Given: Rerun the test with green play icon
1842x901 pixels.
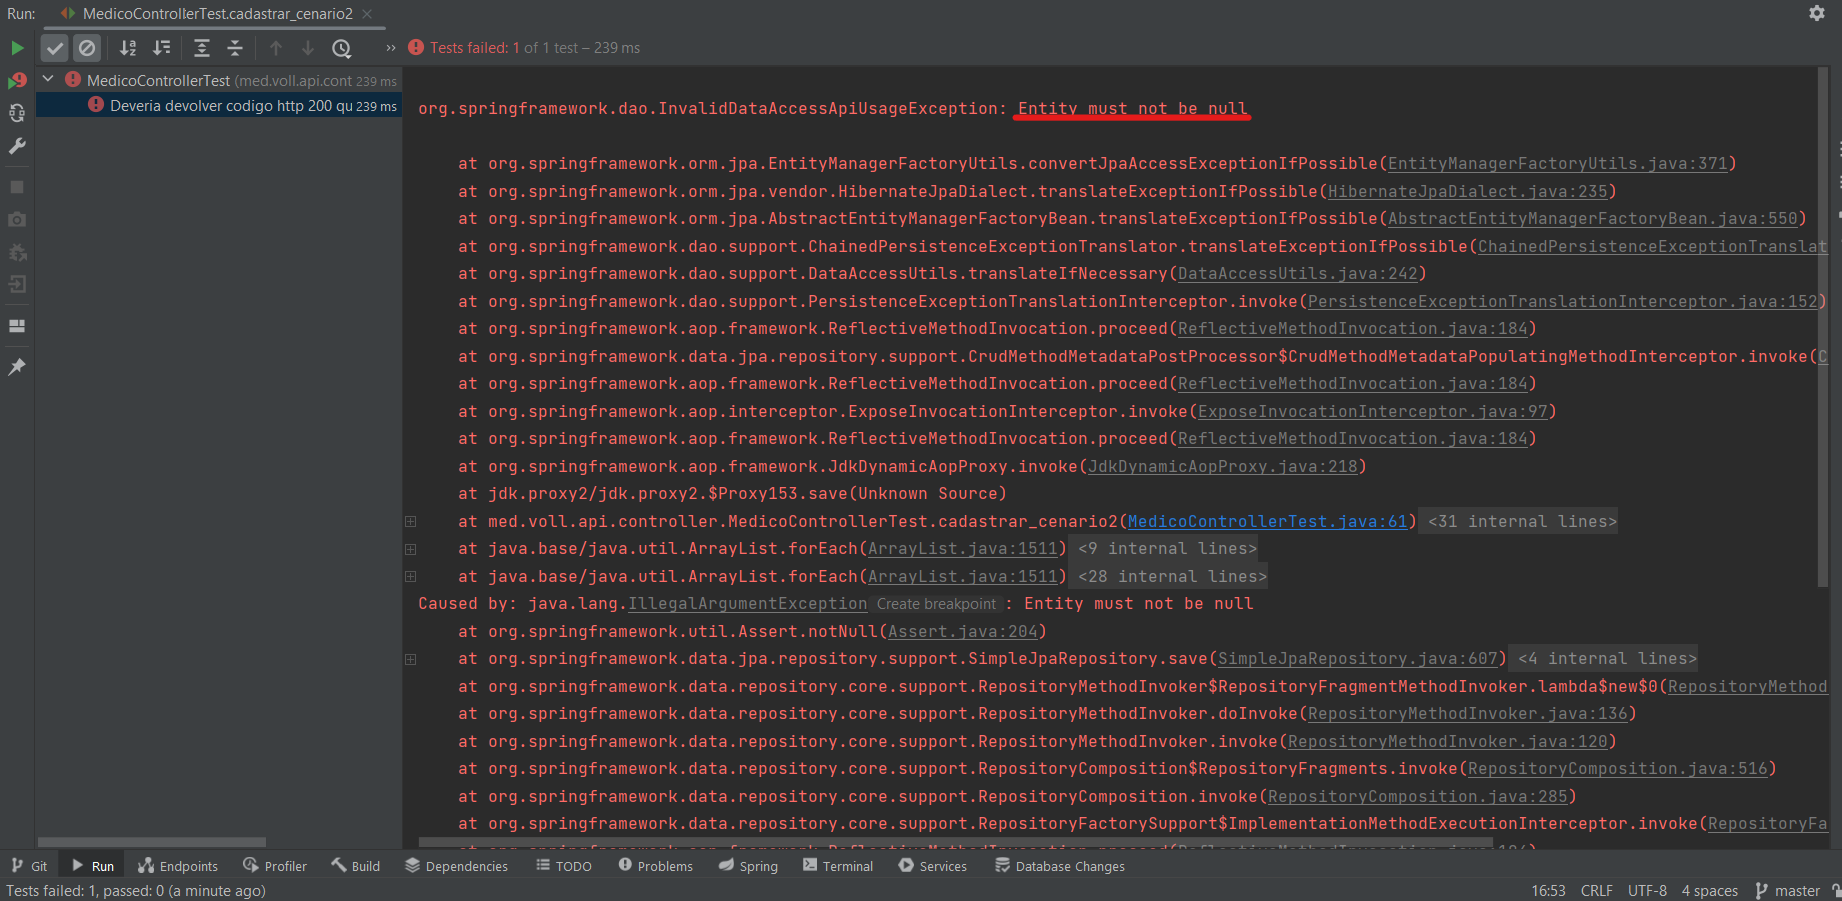Looking at the screenshot, I should click(x=17, y=48).
